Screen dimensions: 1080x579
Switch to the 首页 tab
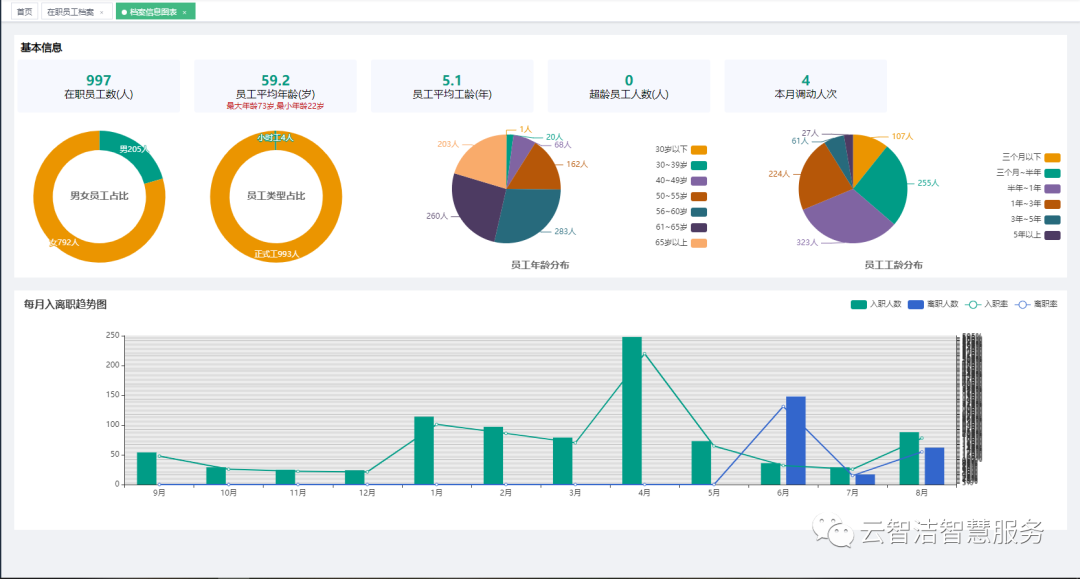click(x=24, y=11)
